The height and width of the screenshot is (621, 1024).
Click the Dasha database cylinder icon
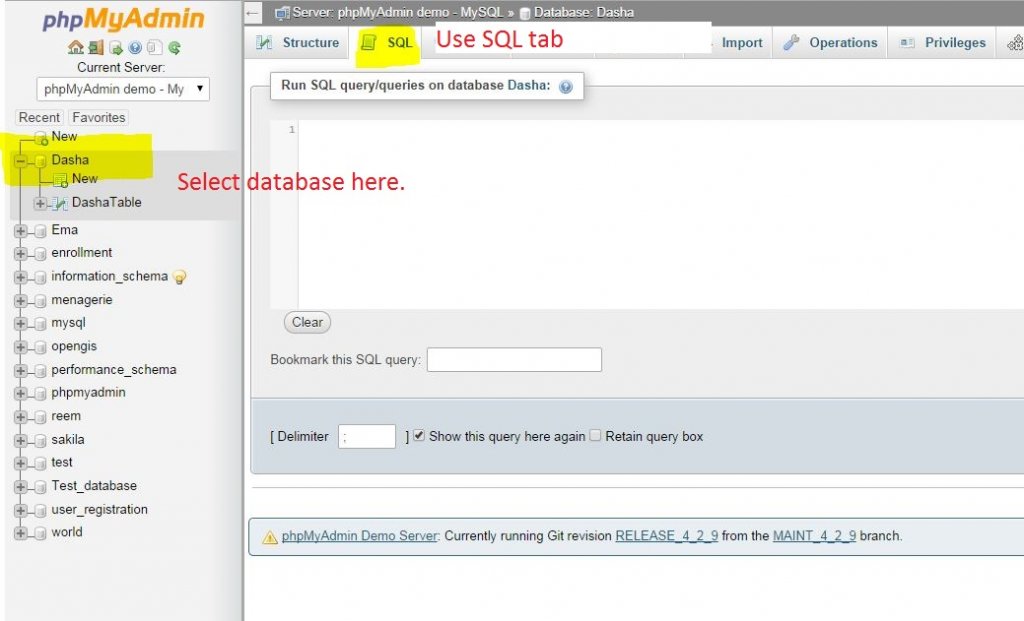40,160
